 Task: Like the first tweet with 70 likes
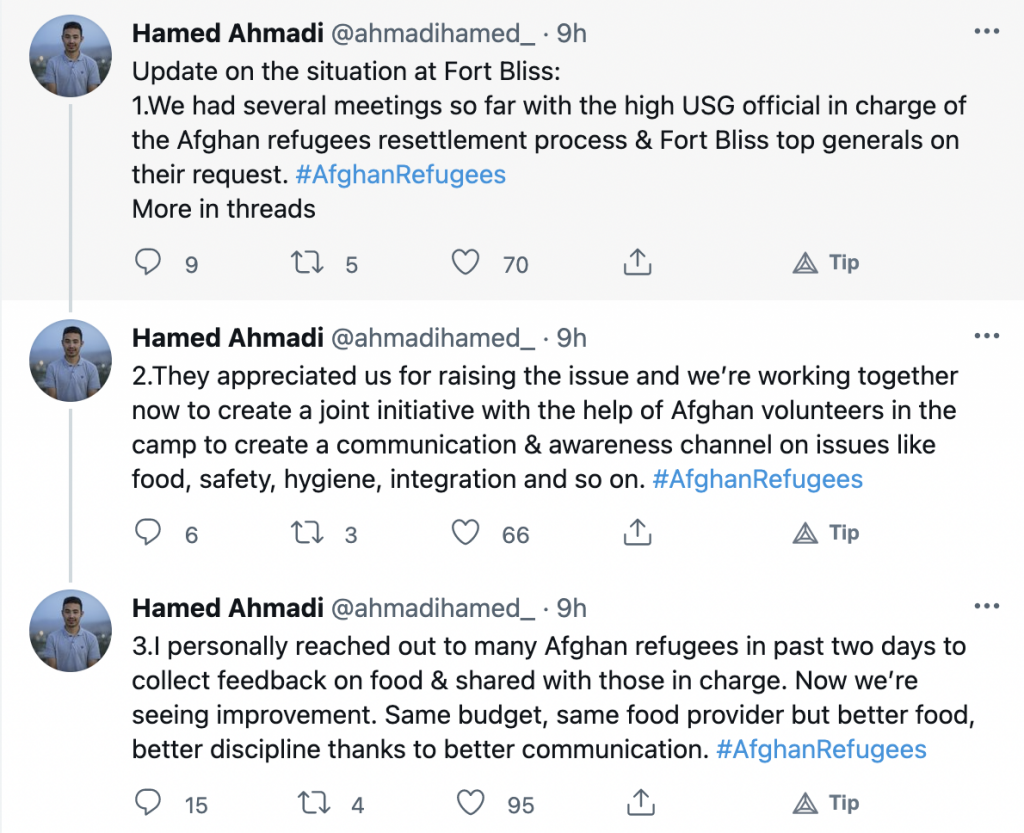coord(465,263)
